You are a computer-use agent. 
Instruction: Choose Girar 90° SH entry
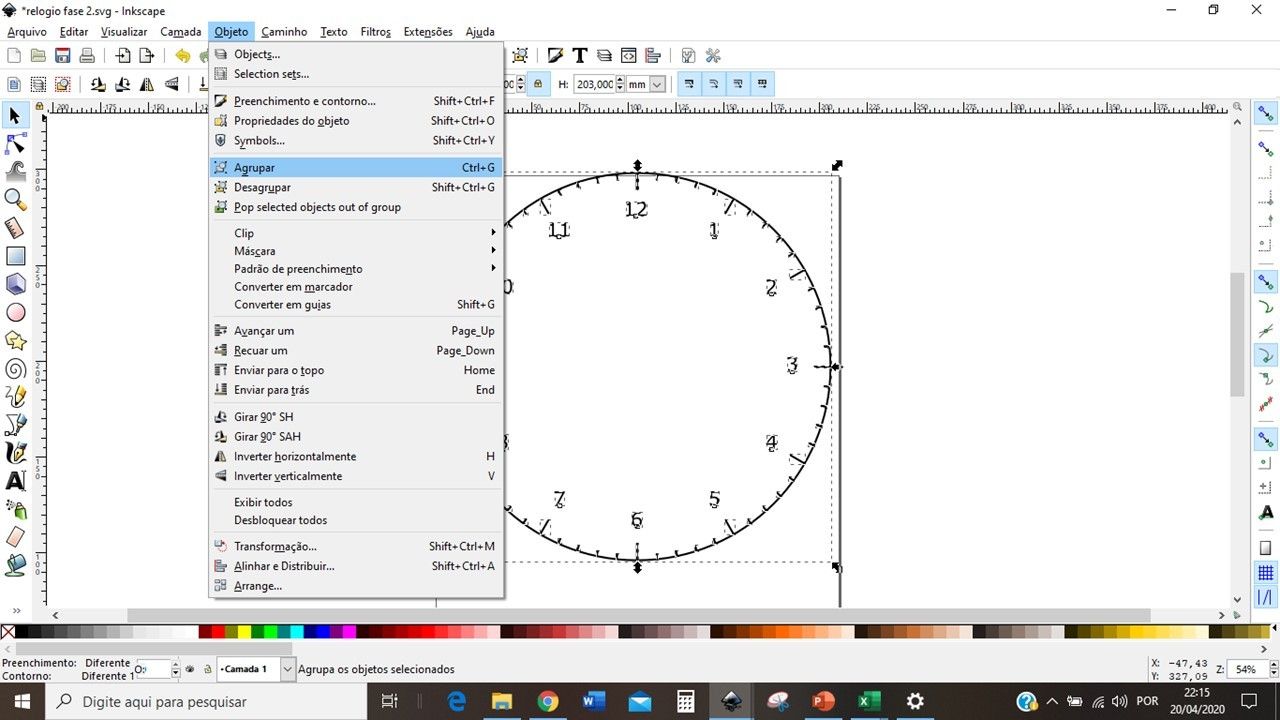tap(356, 417)
